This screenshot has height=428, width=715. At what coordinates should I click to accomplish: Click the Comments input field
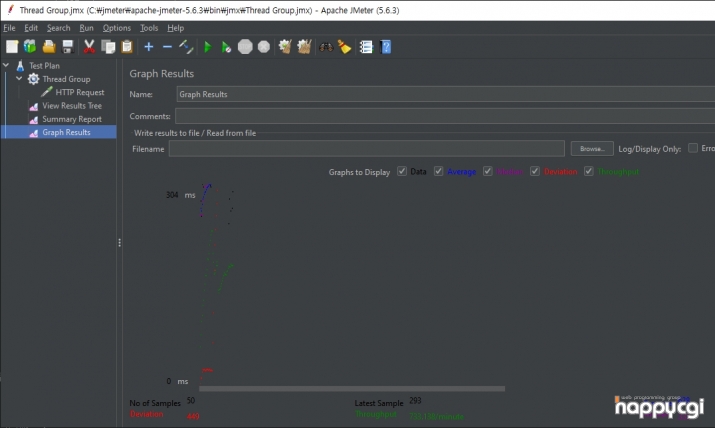coord(445,116)
